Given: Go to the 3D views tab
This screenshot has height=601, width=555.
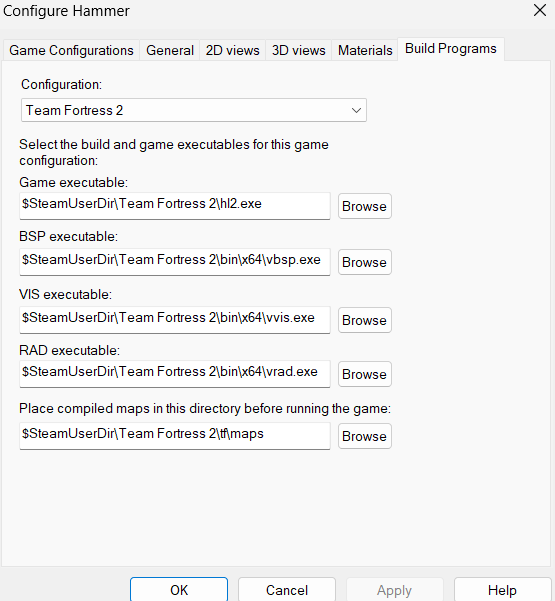Looking at the screenshot, I should click(299, 50).
